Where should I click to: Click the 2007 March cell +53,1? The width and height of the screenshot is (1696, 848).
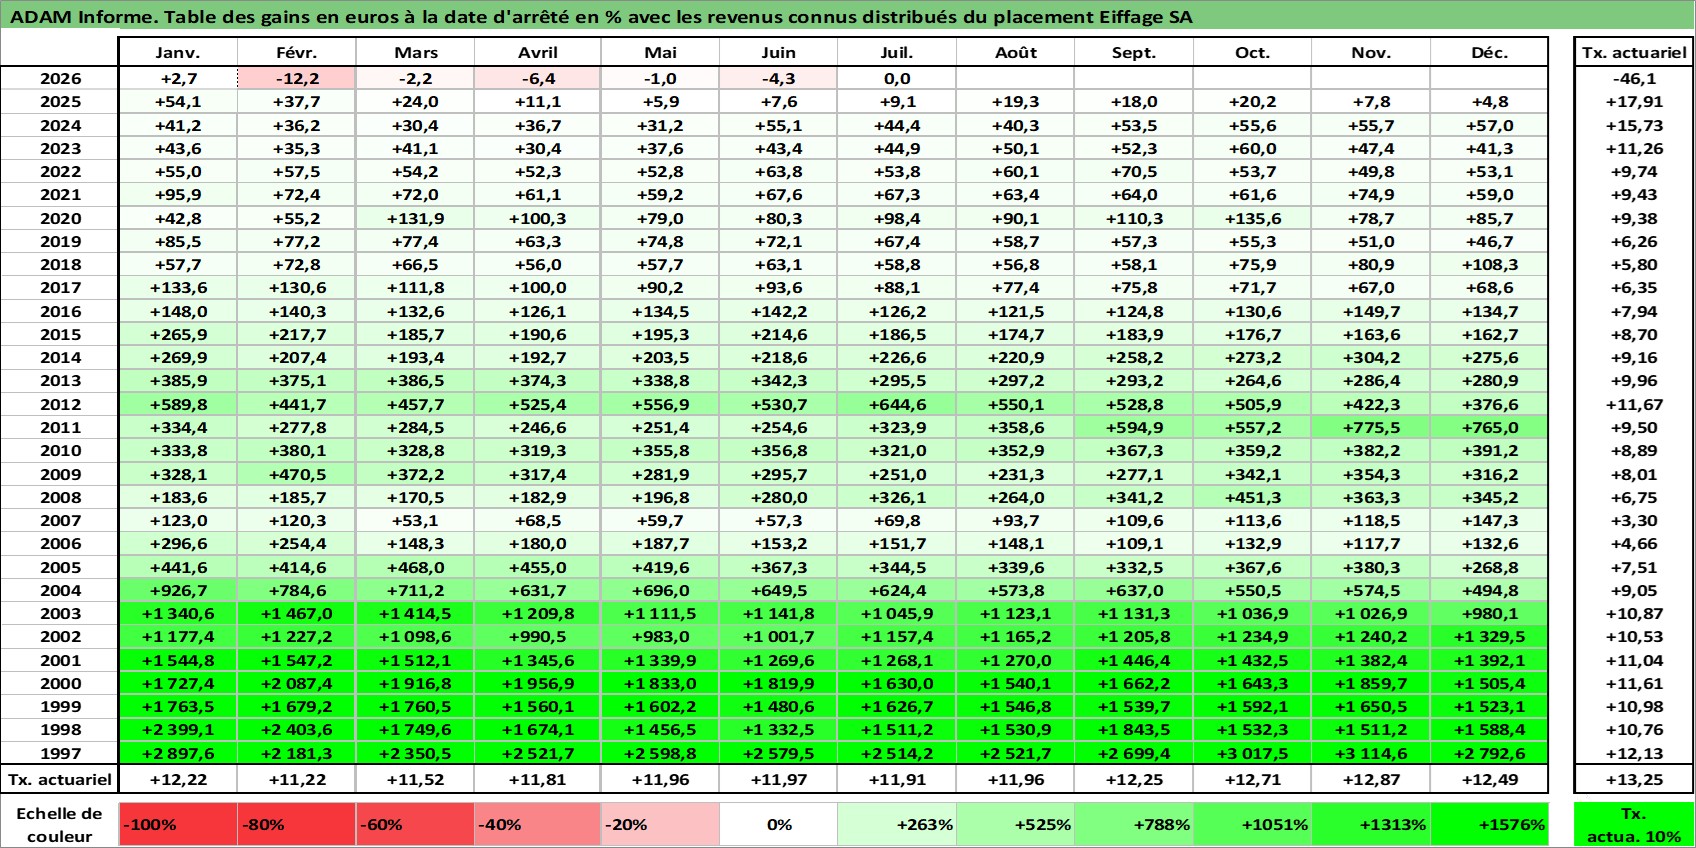click(415, 520)
